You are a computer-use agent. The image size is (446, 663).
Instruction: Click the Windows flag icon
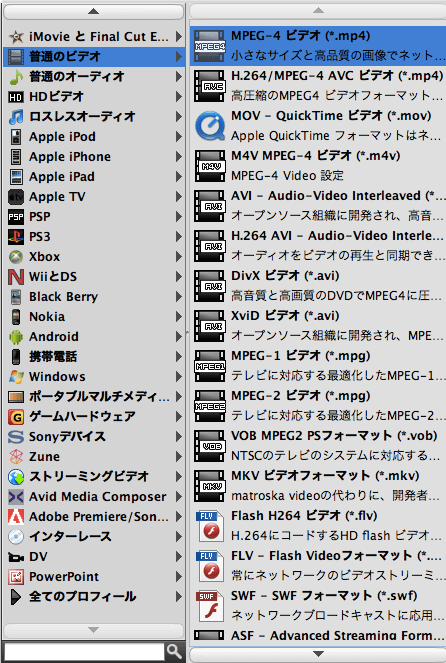click(16, 376)
